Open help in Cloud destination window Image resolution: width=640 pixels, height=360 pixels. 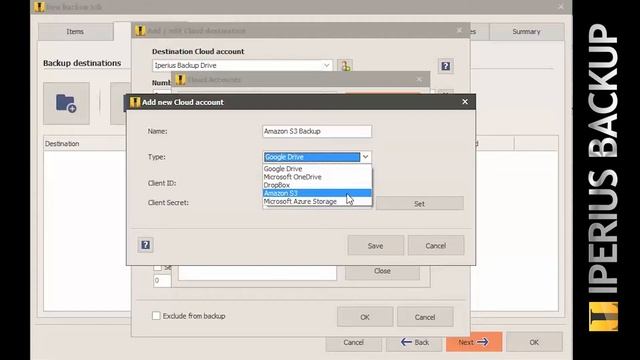coord(445,66)
